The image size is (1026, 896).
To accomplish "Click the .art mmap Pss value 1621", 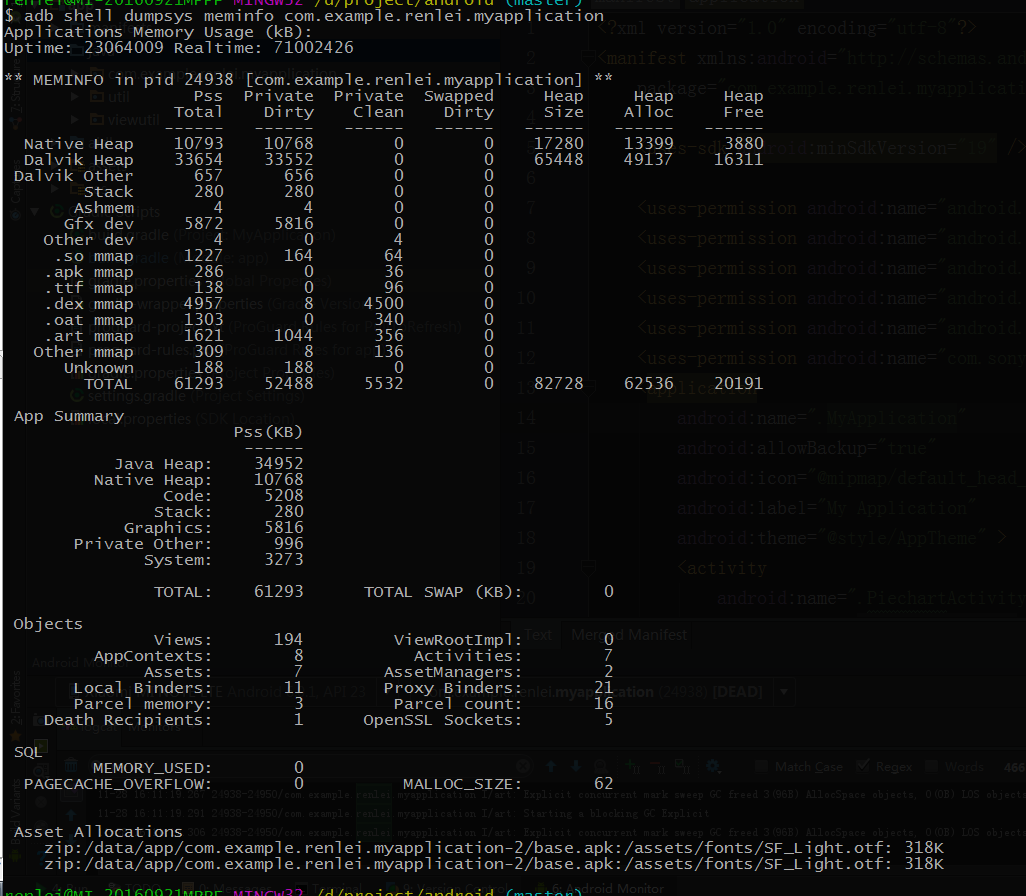I will 203,336.
